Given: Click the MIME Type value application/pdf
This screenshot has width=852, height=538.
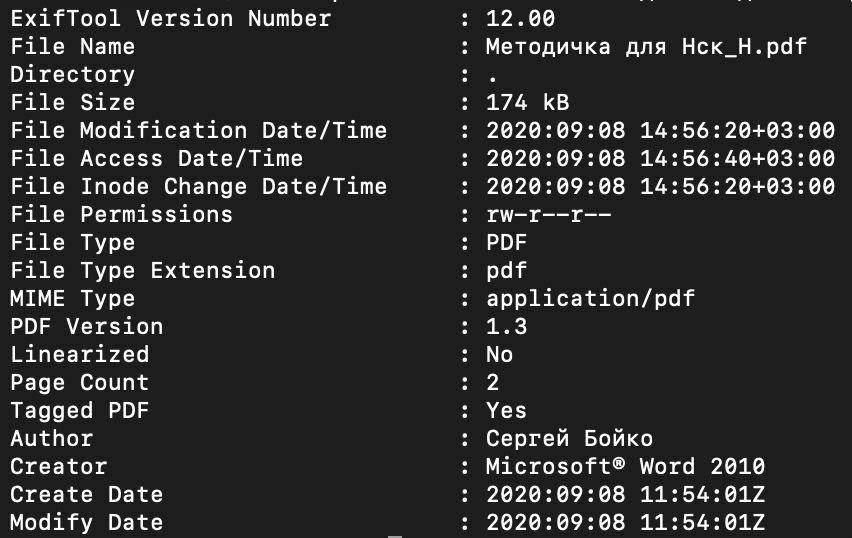Looking at the screenshot, I should click(x=590, y=299).
